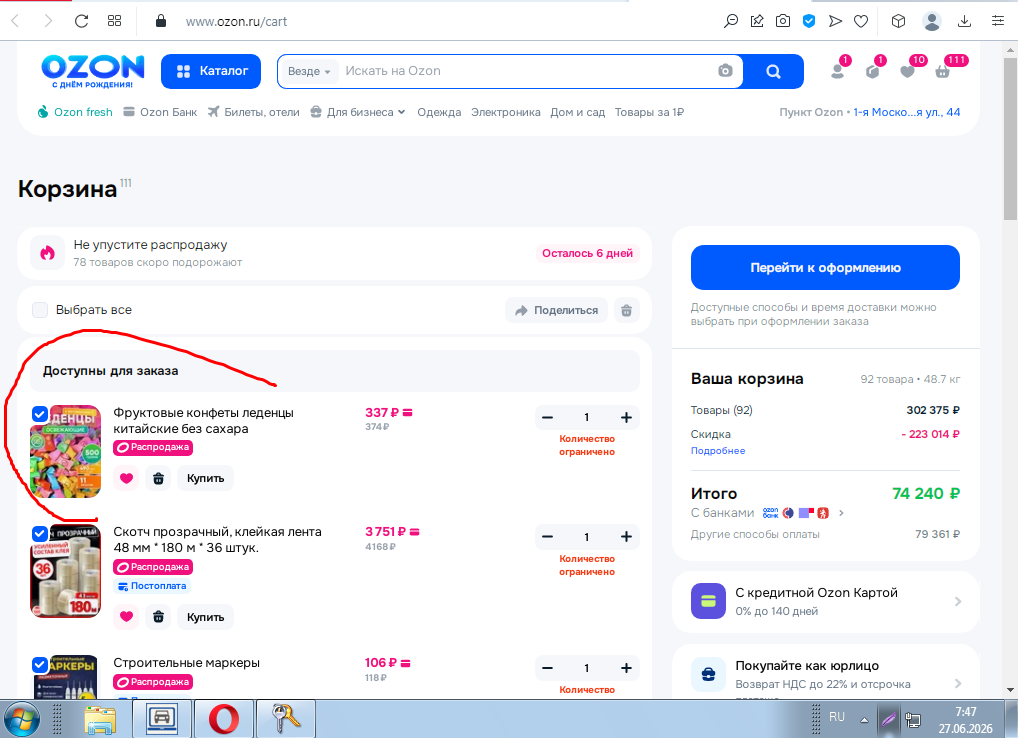Click Купить for Скотч прозрачный
This screenshot has height=738, width=1018.
(x=205, y=617)
